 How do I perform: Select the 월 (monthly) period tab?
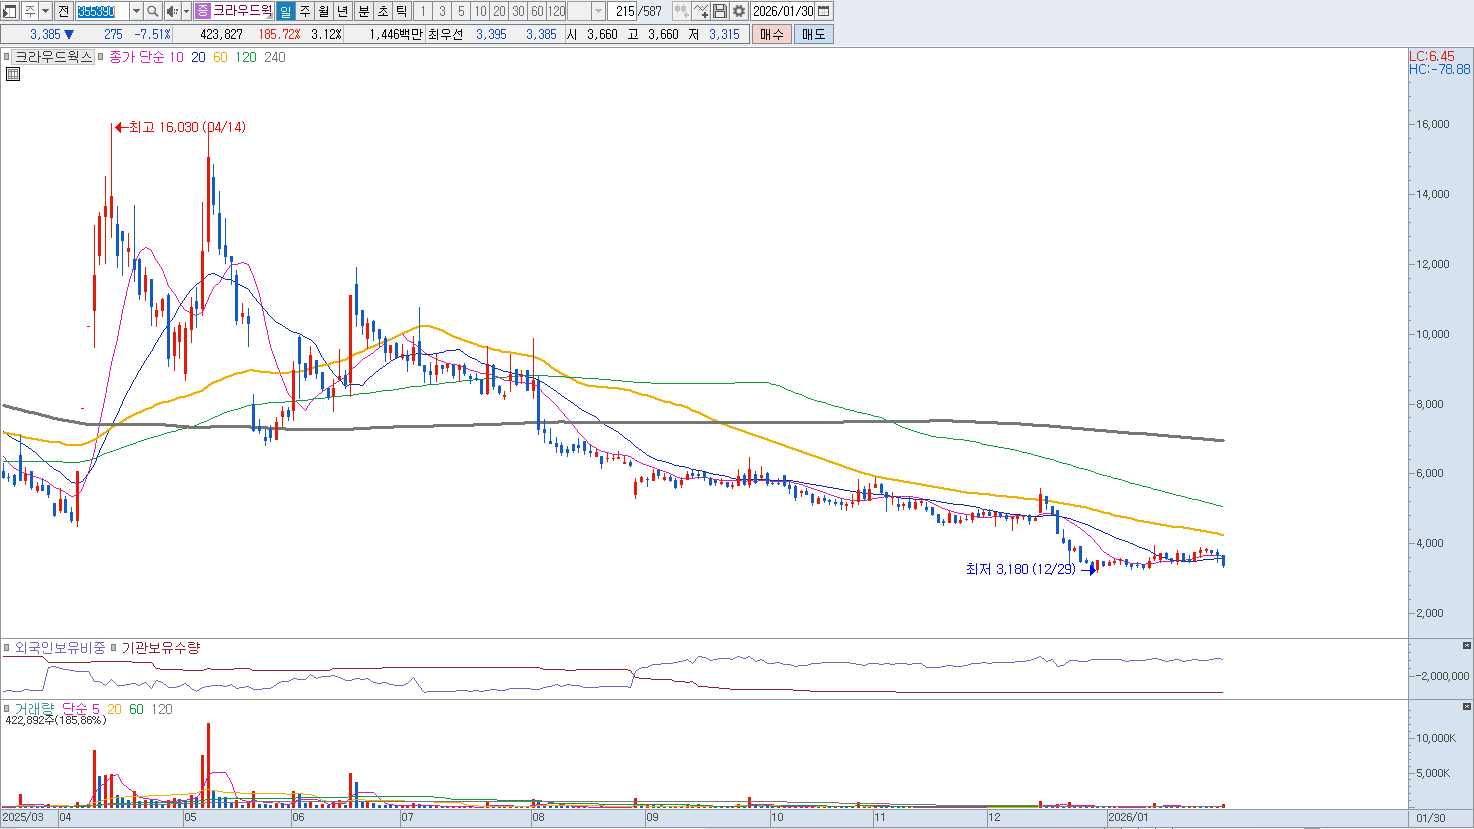[324, 11]
